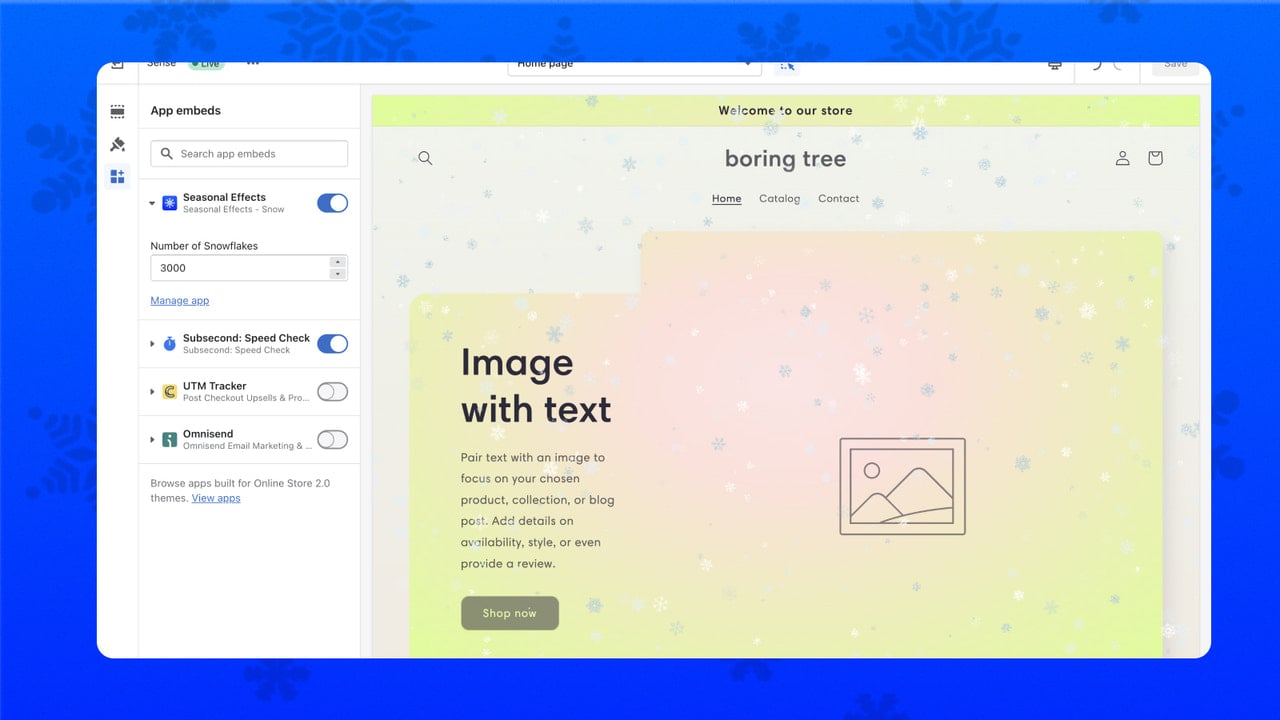Viewport: 1280px width, 720px height.
Task: Click the Seasonal Effects snowflake app icon
Action: point(170,203)
